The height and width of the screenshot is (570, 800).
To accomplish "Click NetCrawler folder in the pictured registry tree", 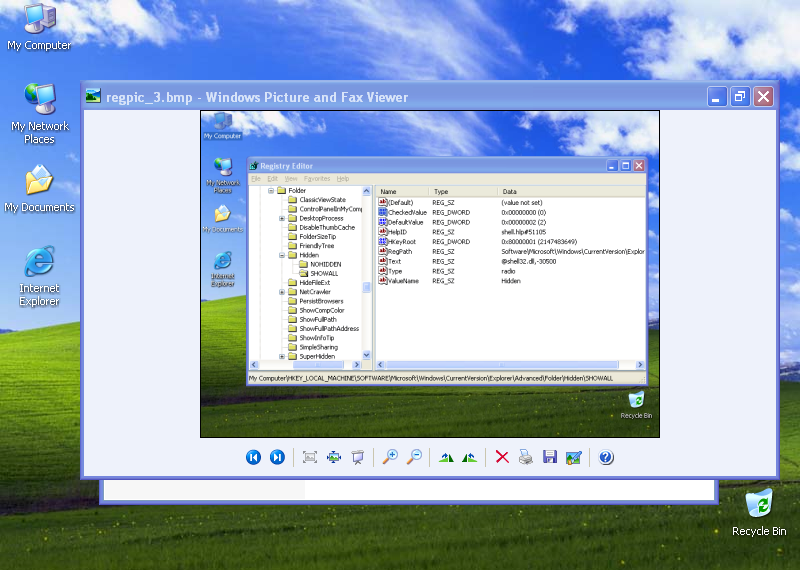I will point(310,292).
